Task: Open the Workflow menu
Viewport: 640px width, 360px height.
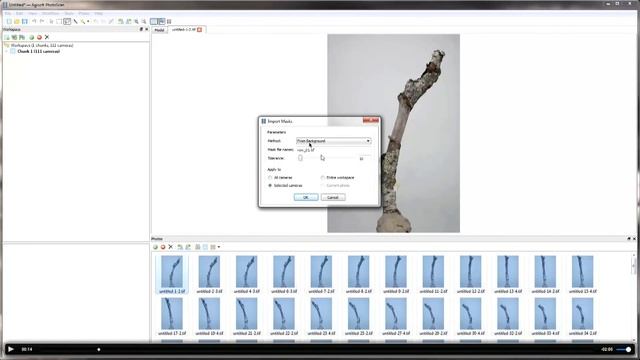Action: [x=51, y=13]
